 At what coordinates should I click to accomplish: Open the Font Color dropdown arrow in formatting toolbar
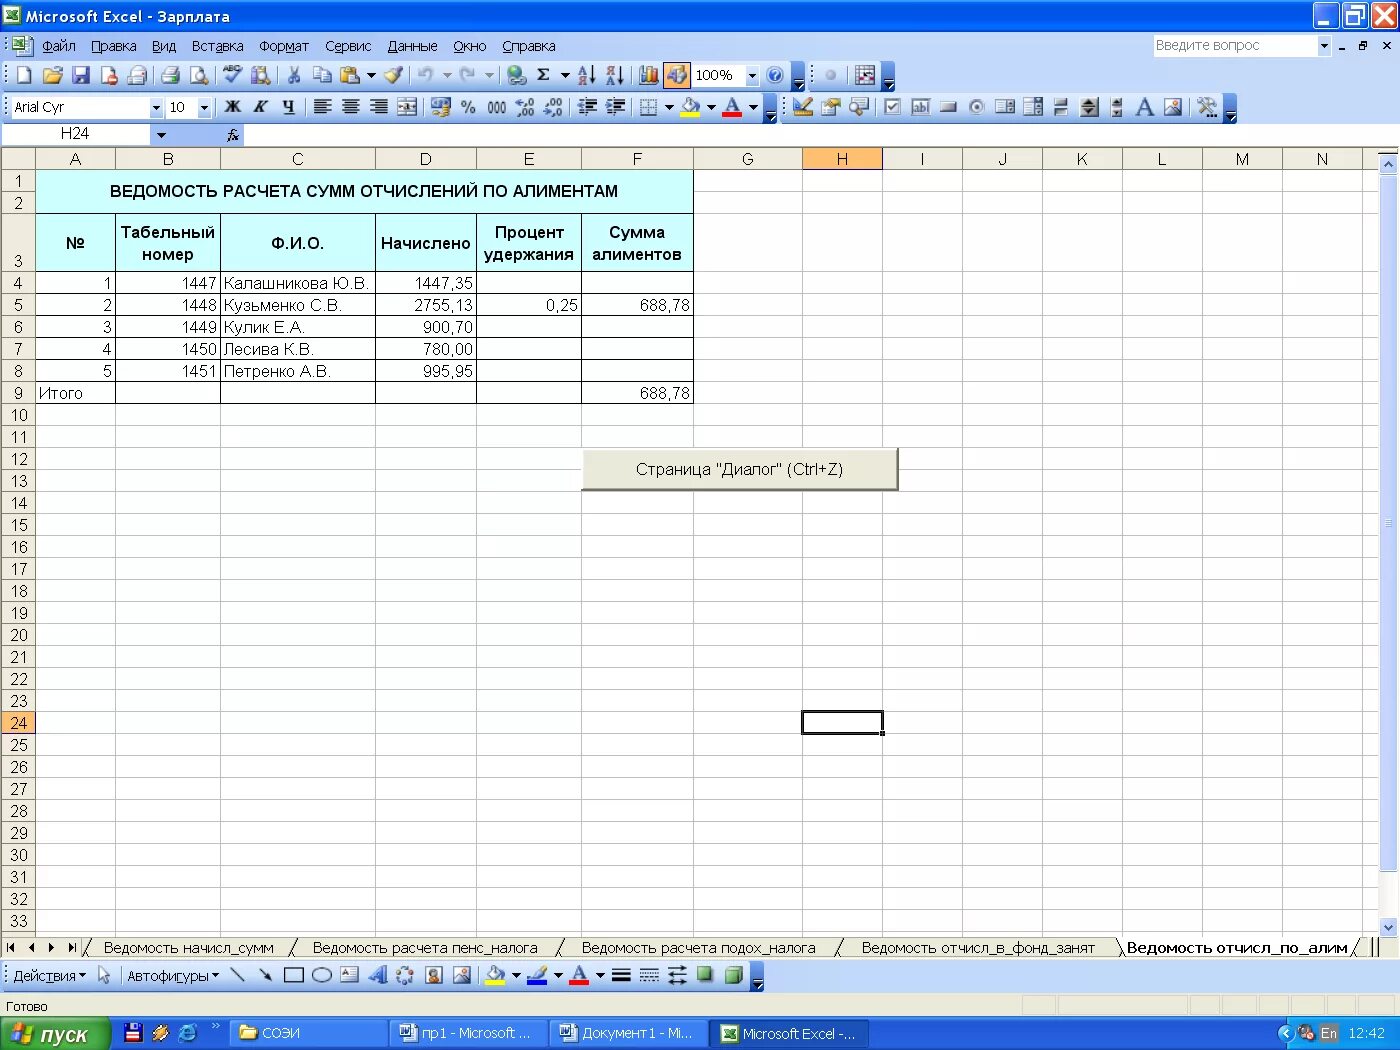coord(753,107)
